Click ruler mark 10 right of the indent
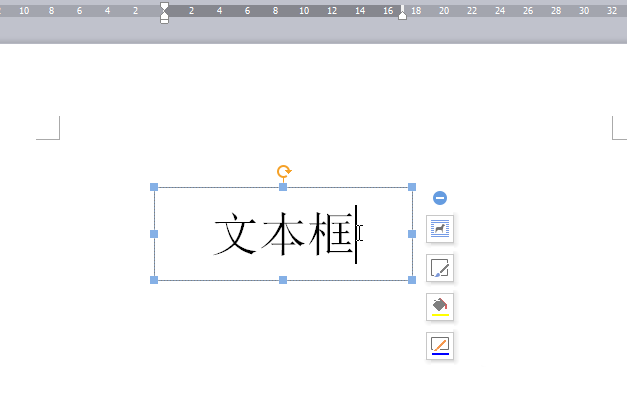Image resolution: width=627 pixels, height=398 pixels. click(x=304, y=11)
